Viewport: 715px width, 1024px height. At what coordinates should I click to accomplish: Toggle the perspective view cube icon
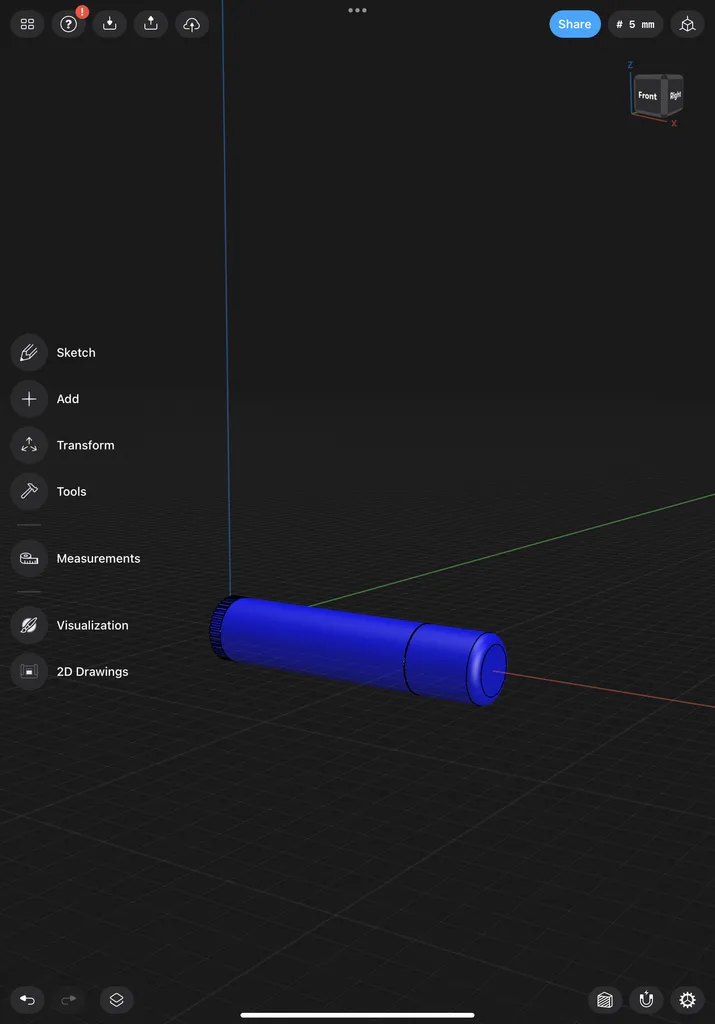[x=688, y=24]
